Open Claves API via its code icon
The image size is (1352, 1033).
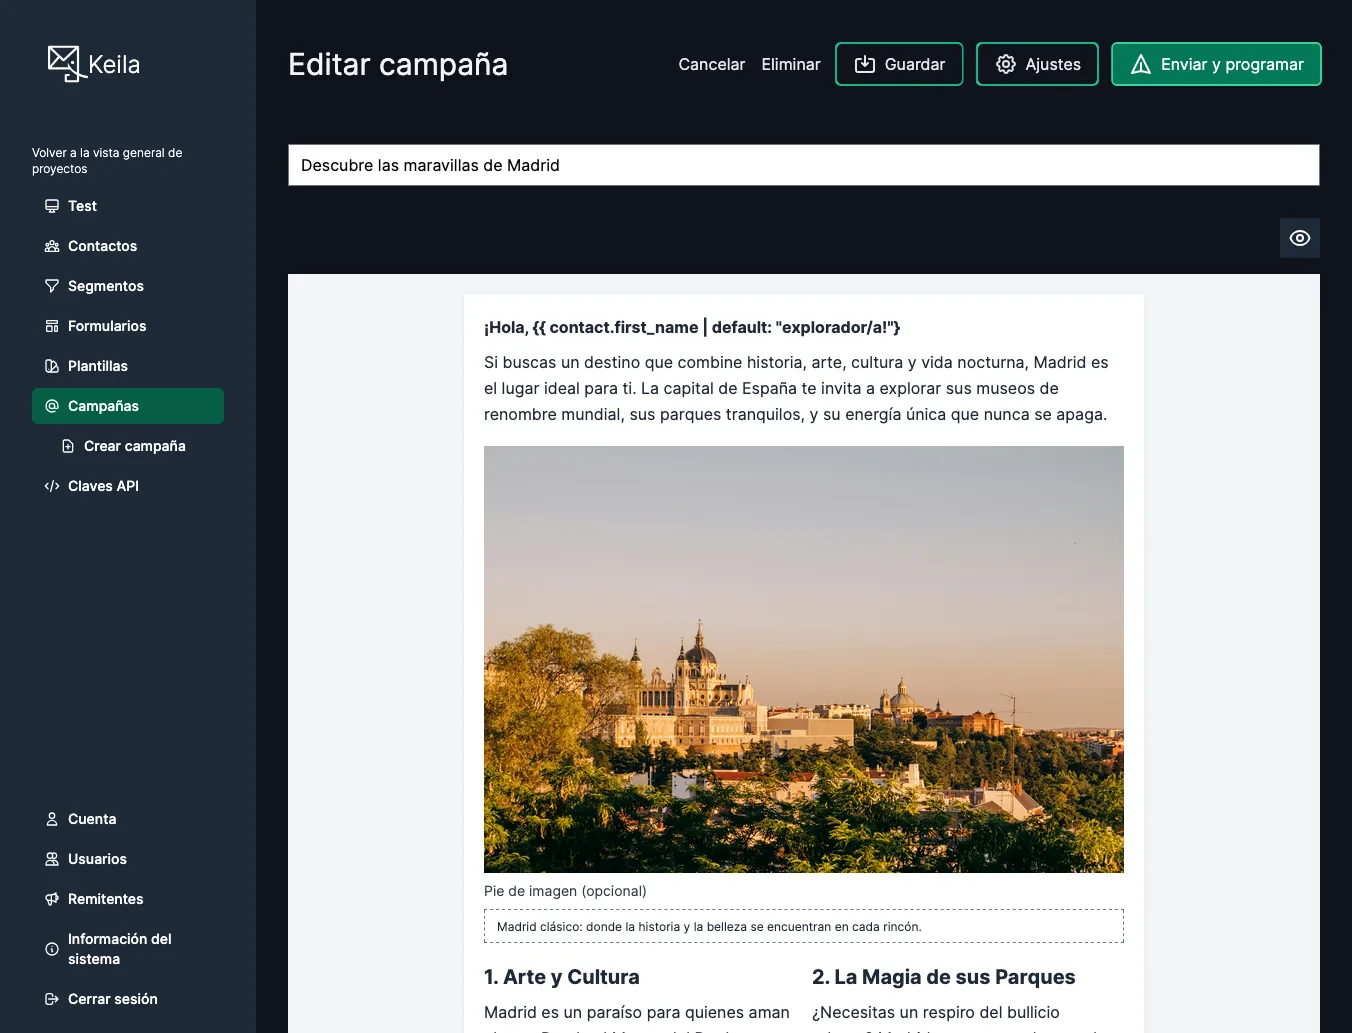pos(51,486)
